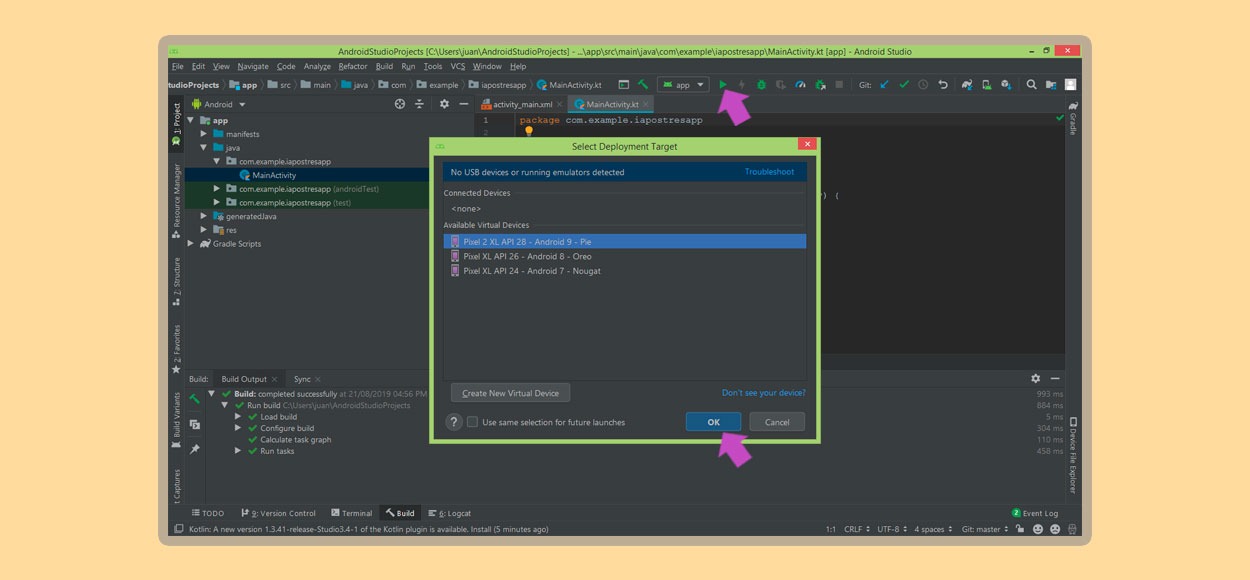Click the Git revert undo arrow icon

point(943,85)
